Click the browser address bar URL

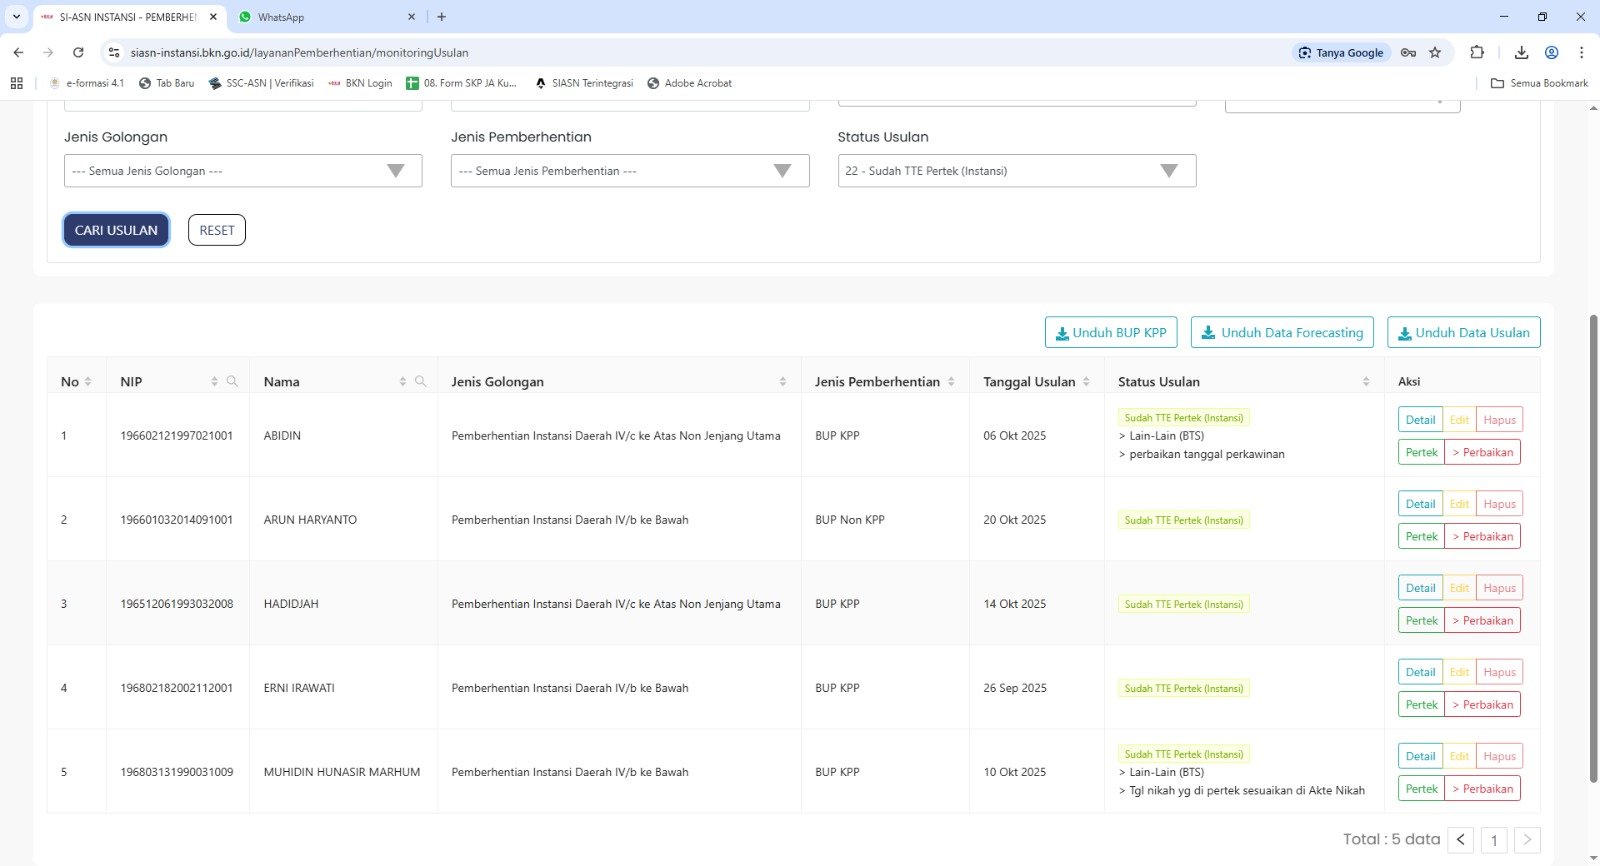300,53
